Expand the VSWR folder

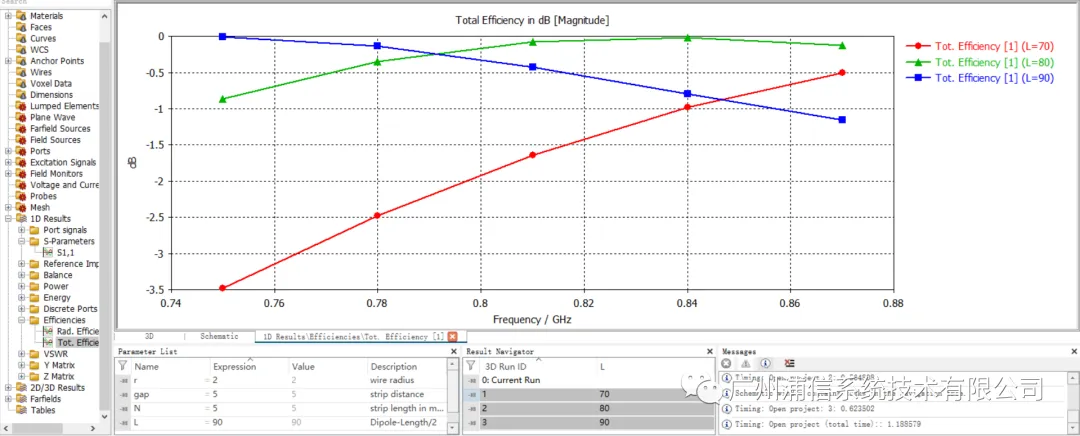coord(21,354)
